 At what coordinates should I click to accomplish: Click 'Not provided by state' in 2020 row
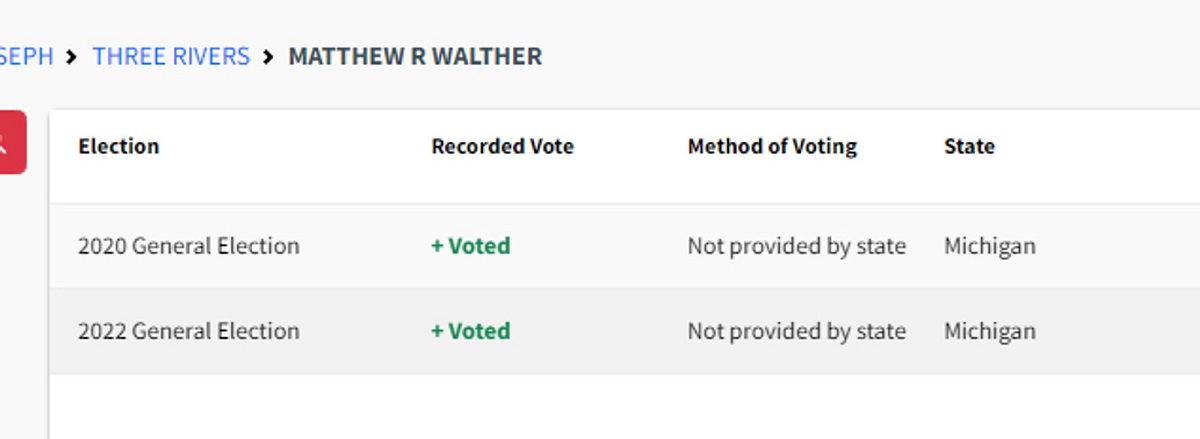point(796,246)
